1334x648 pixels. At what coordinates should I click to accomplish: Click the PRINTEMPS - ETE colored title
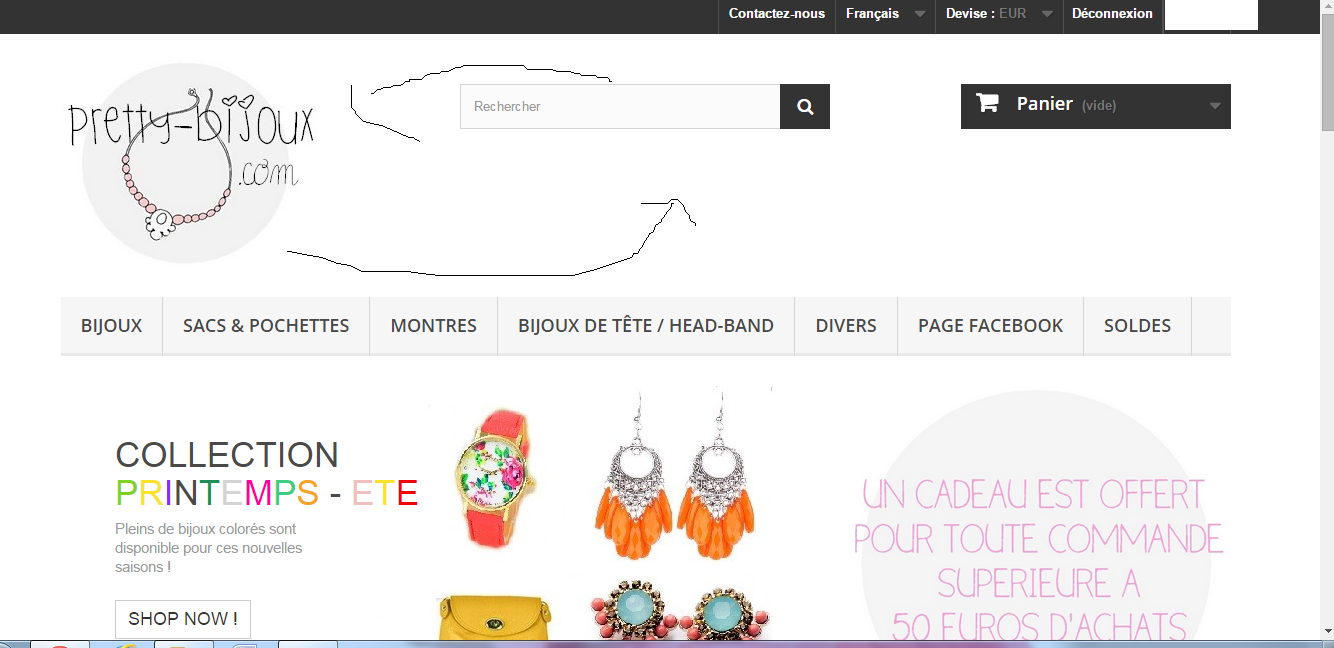[266, 493]
